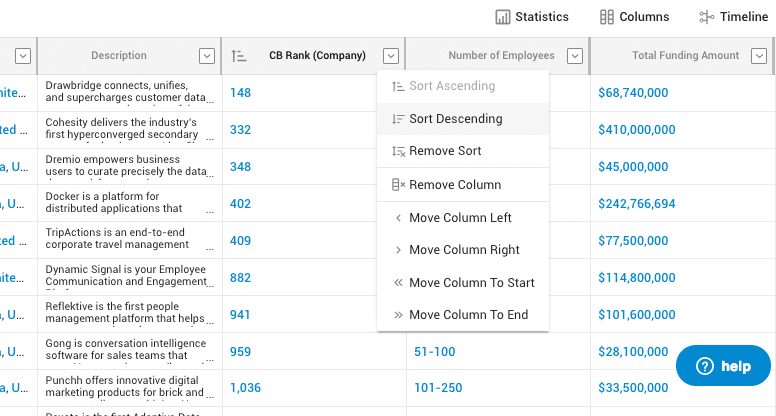Open the Statistics view
Image resolution: width=776 pixels, height=416 pixels.
(532, 17)
